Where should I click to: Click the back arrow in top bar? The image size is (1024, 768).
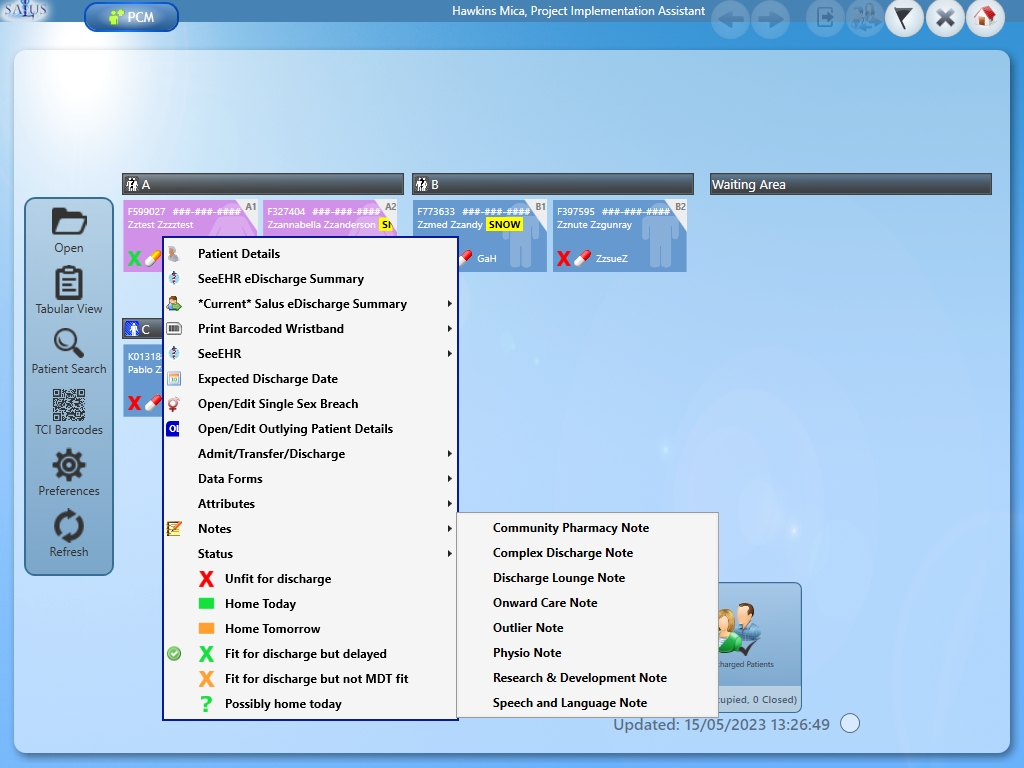pyautogui.click(x=730, y=19)
